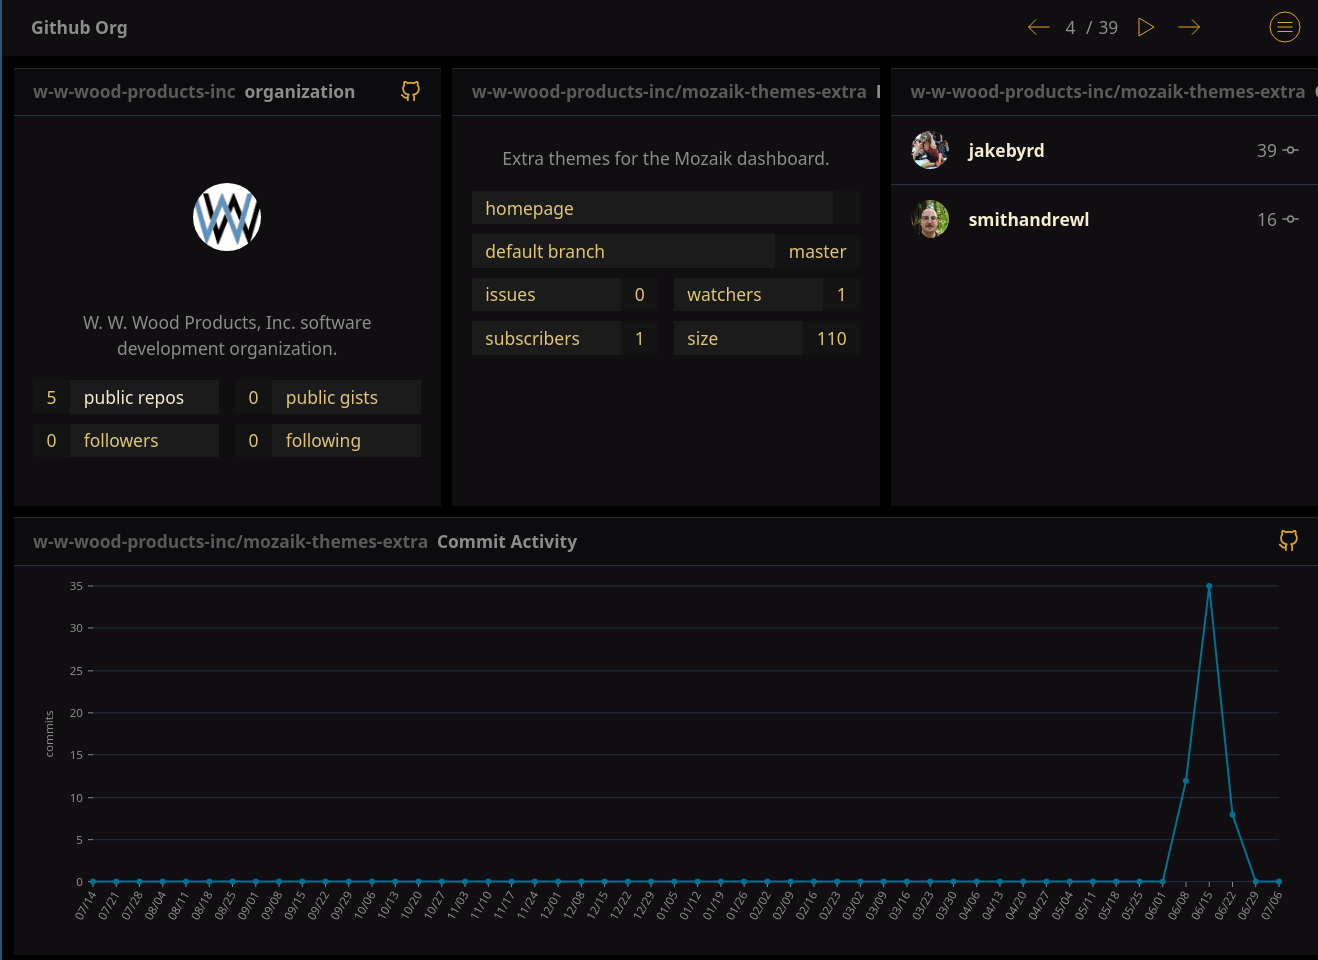
Task: Select contributor name smithandrewl
Action: click(1028, 219)
